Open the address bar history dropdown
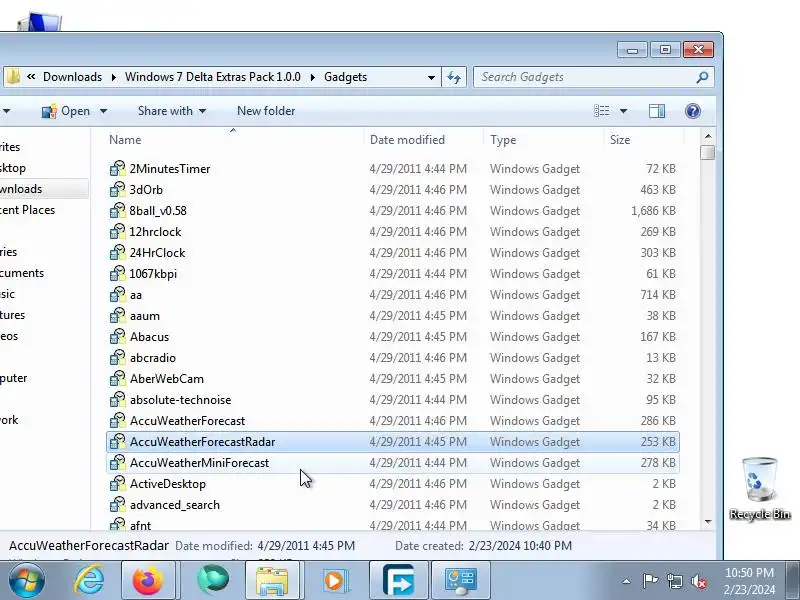The height and width of the screenshot is (600, 800). point(431,78)
